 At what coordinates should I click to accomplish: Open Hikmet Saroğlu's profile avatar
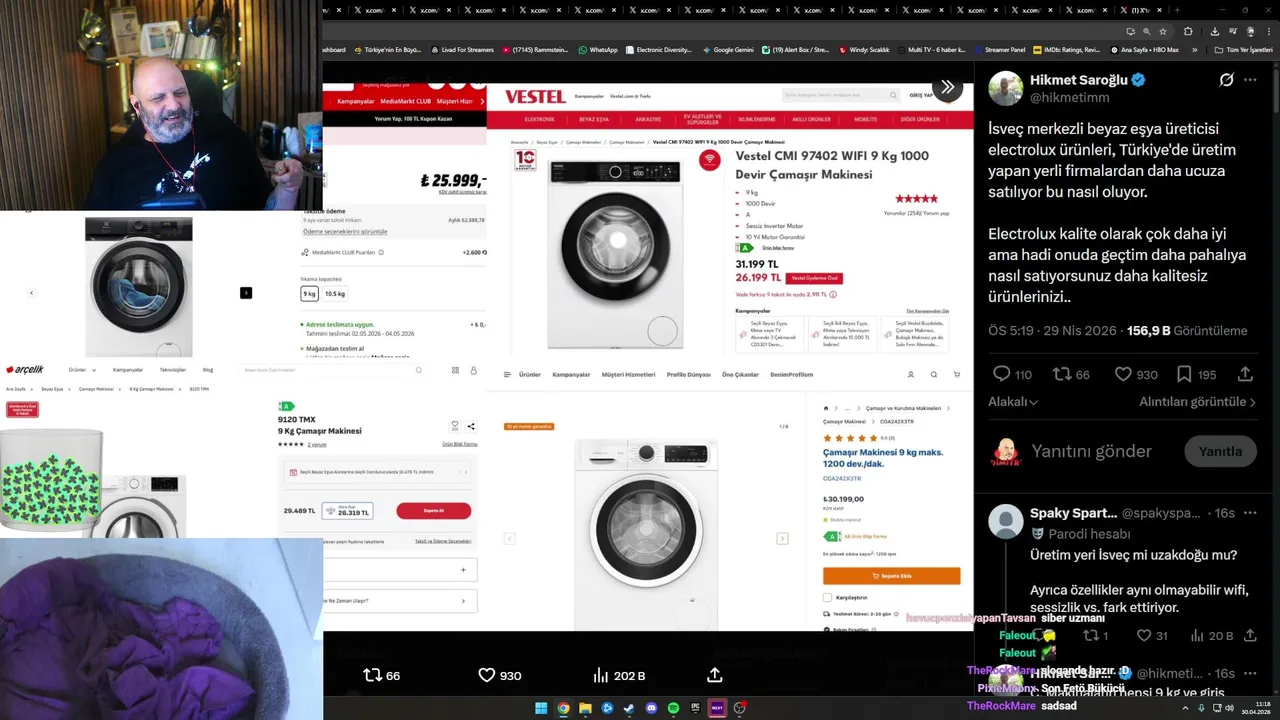click(1006, 89)
